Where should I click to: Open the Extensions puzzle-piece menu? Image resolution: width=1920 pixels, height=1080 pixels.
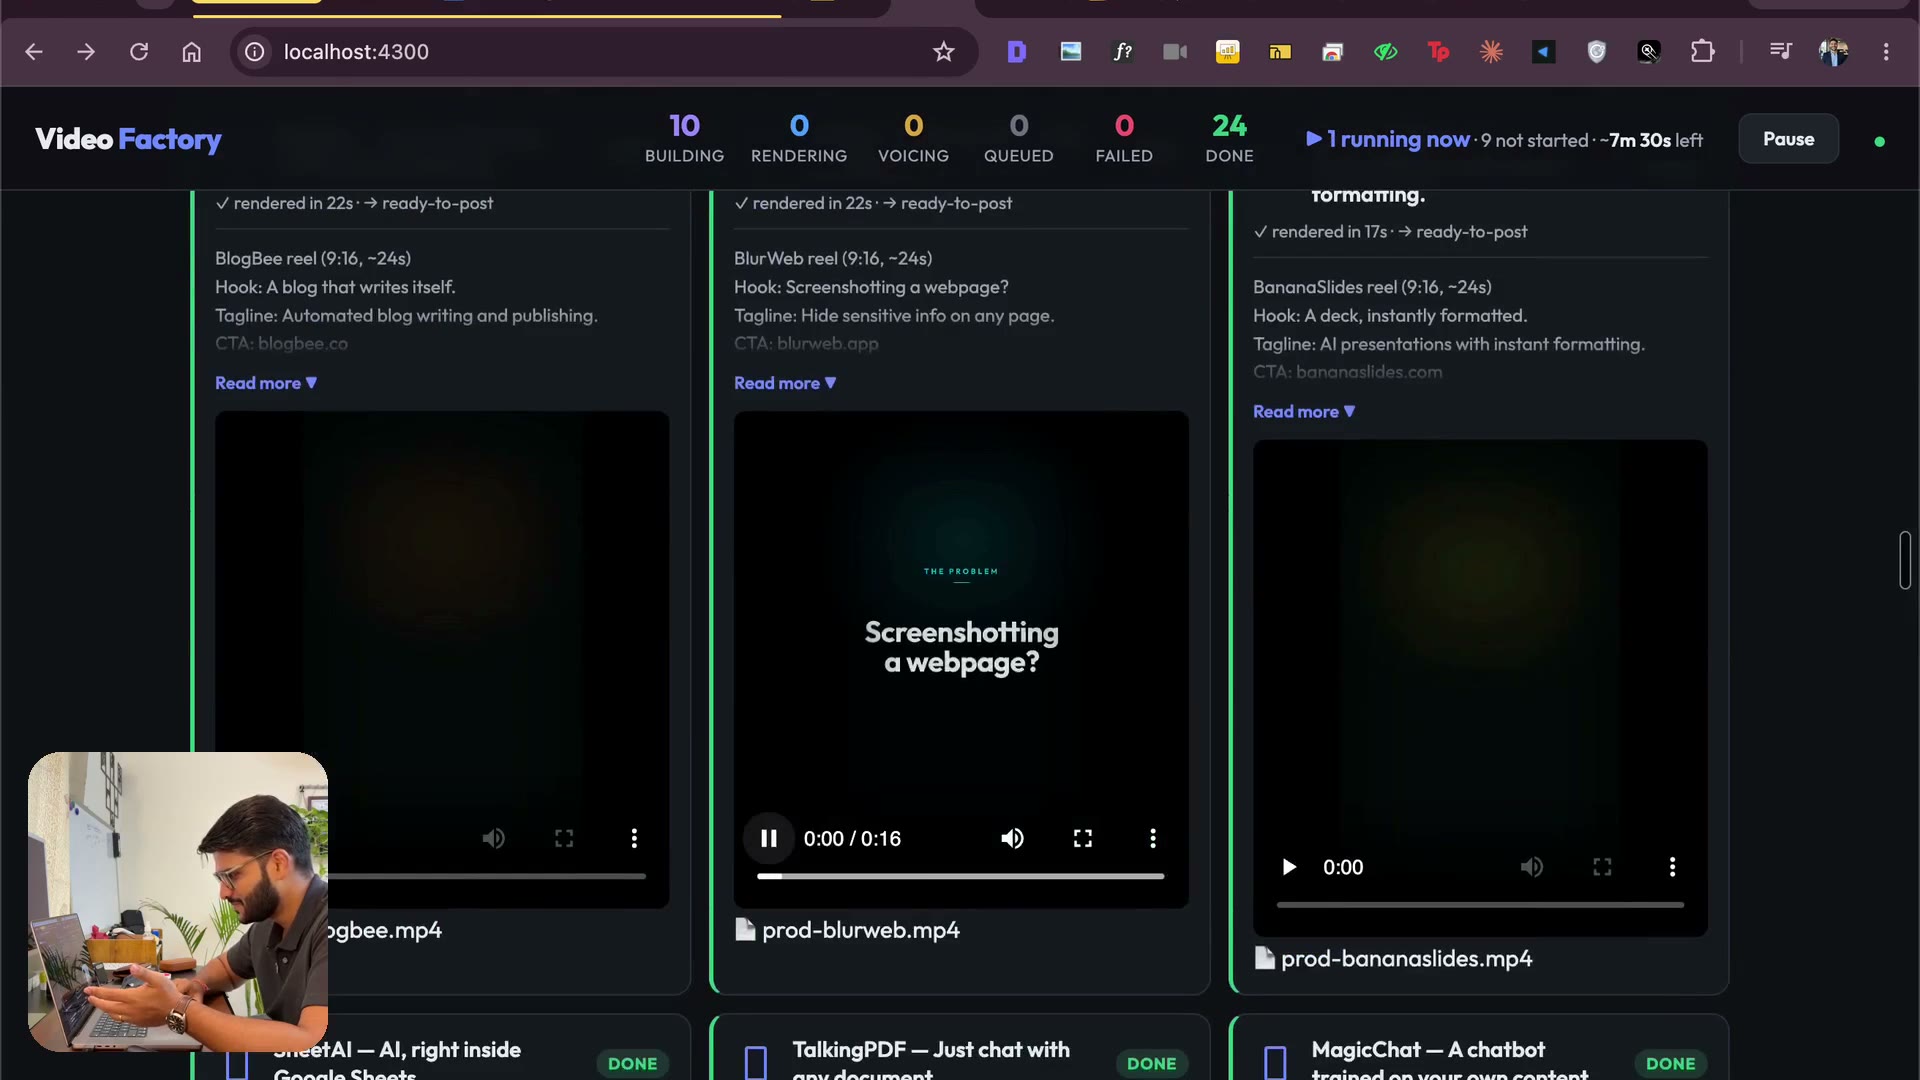(x=1702, y=52)
